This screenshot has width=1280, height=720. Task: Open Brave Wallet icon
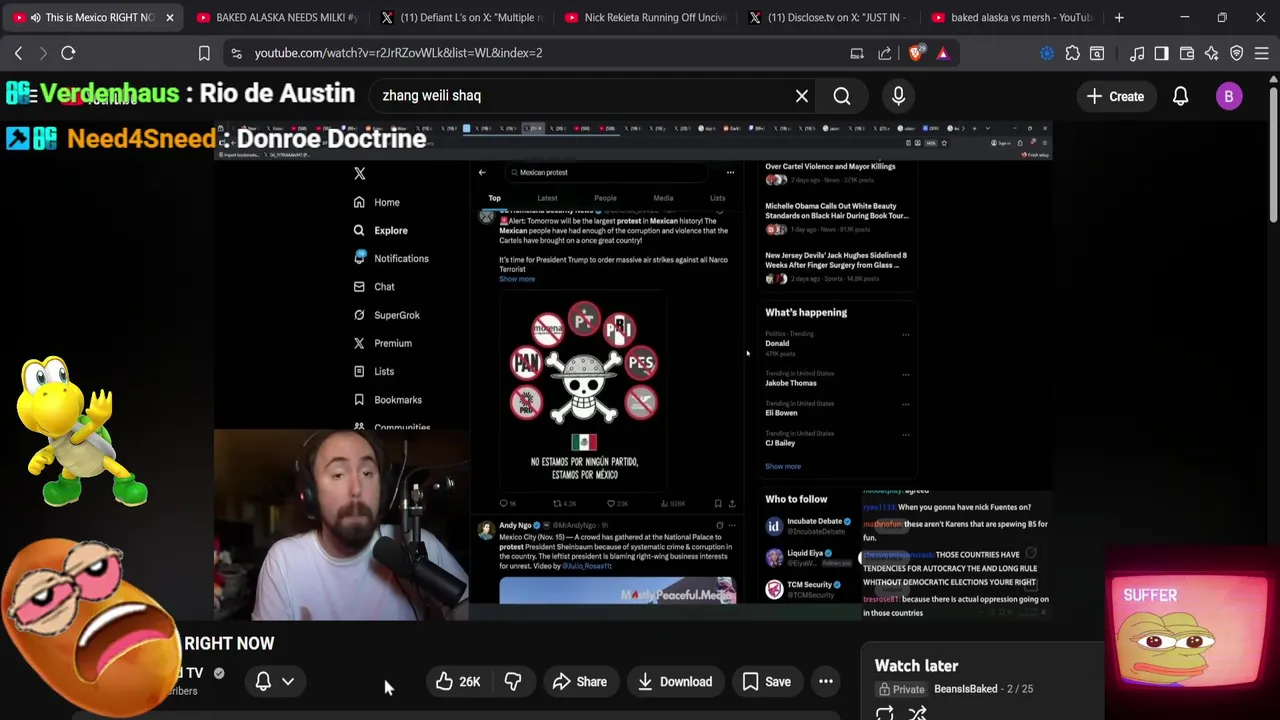point(1187,53)
